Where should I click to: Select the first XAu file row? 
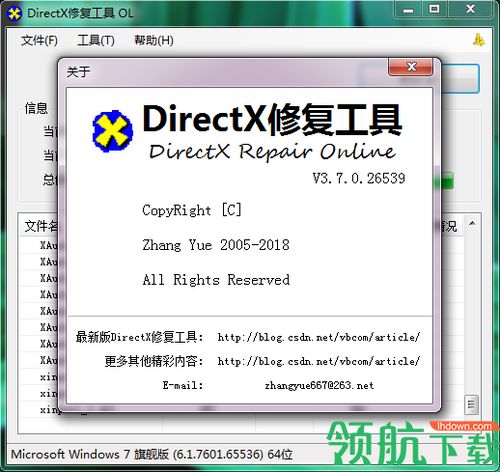[49, 246]
